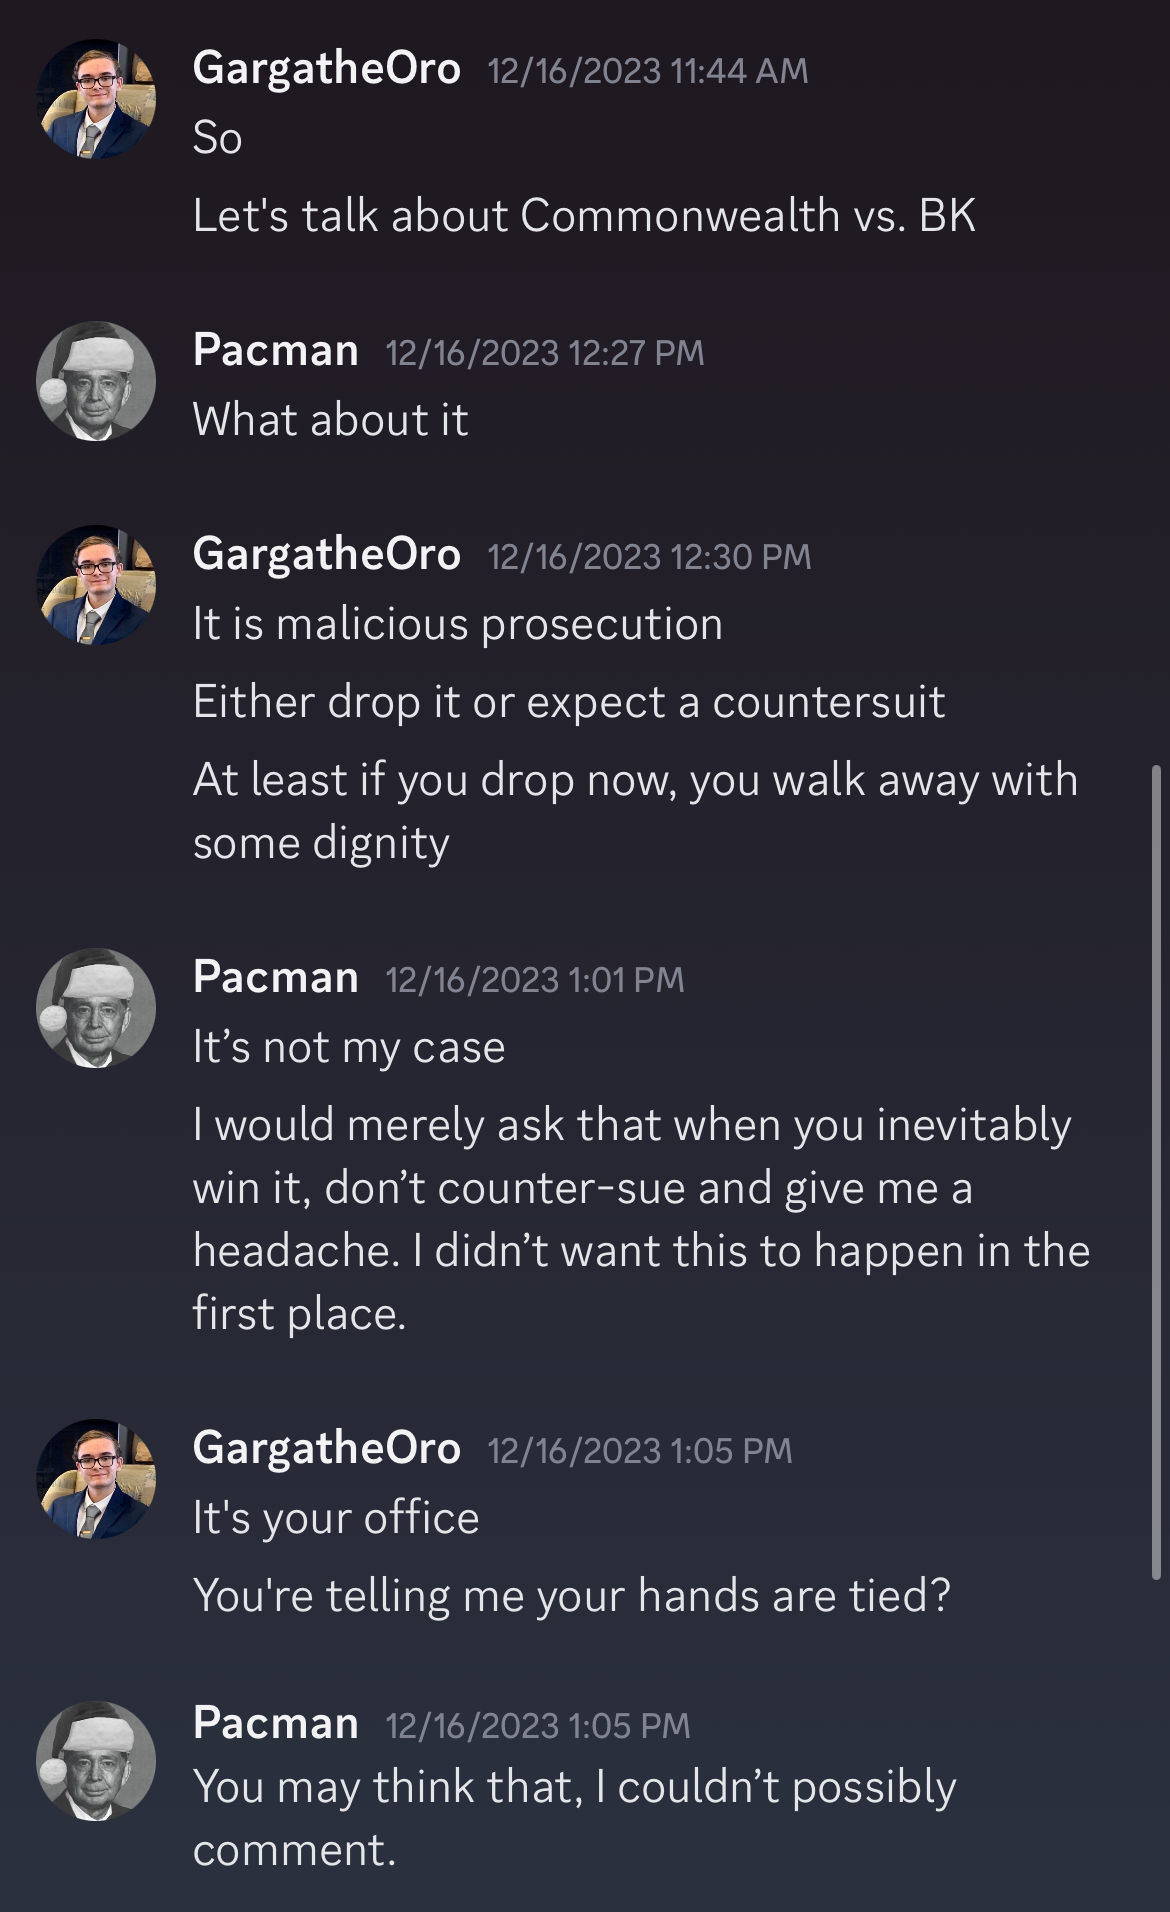Click the Pacman username at 1:01 PM
This screenshot has width=1170, height=1912.
point(275,977)
